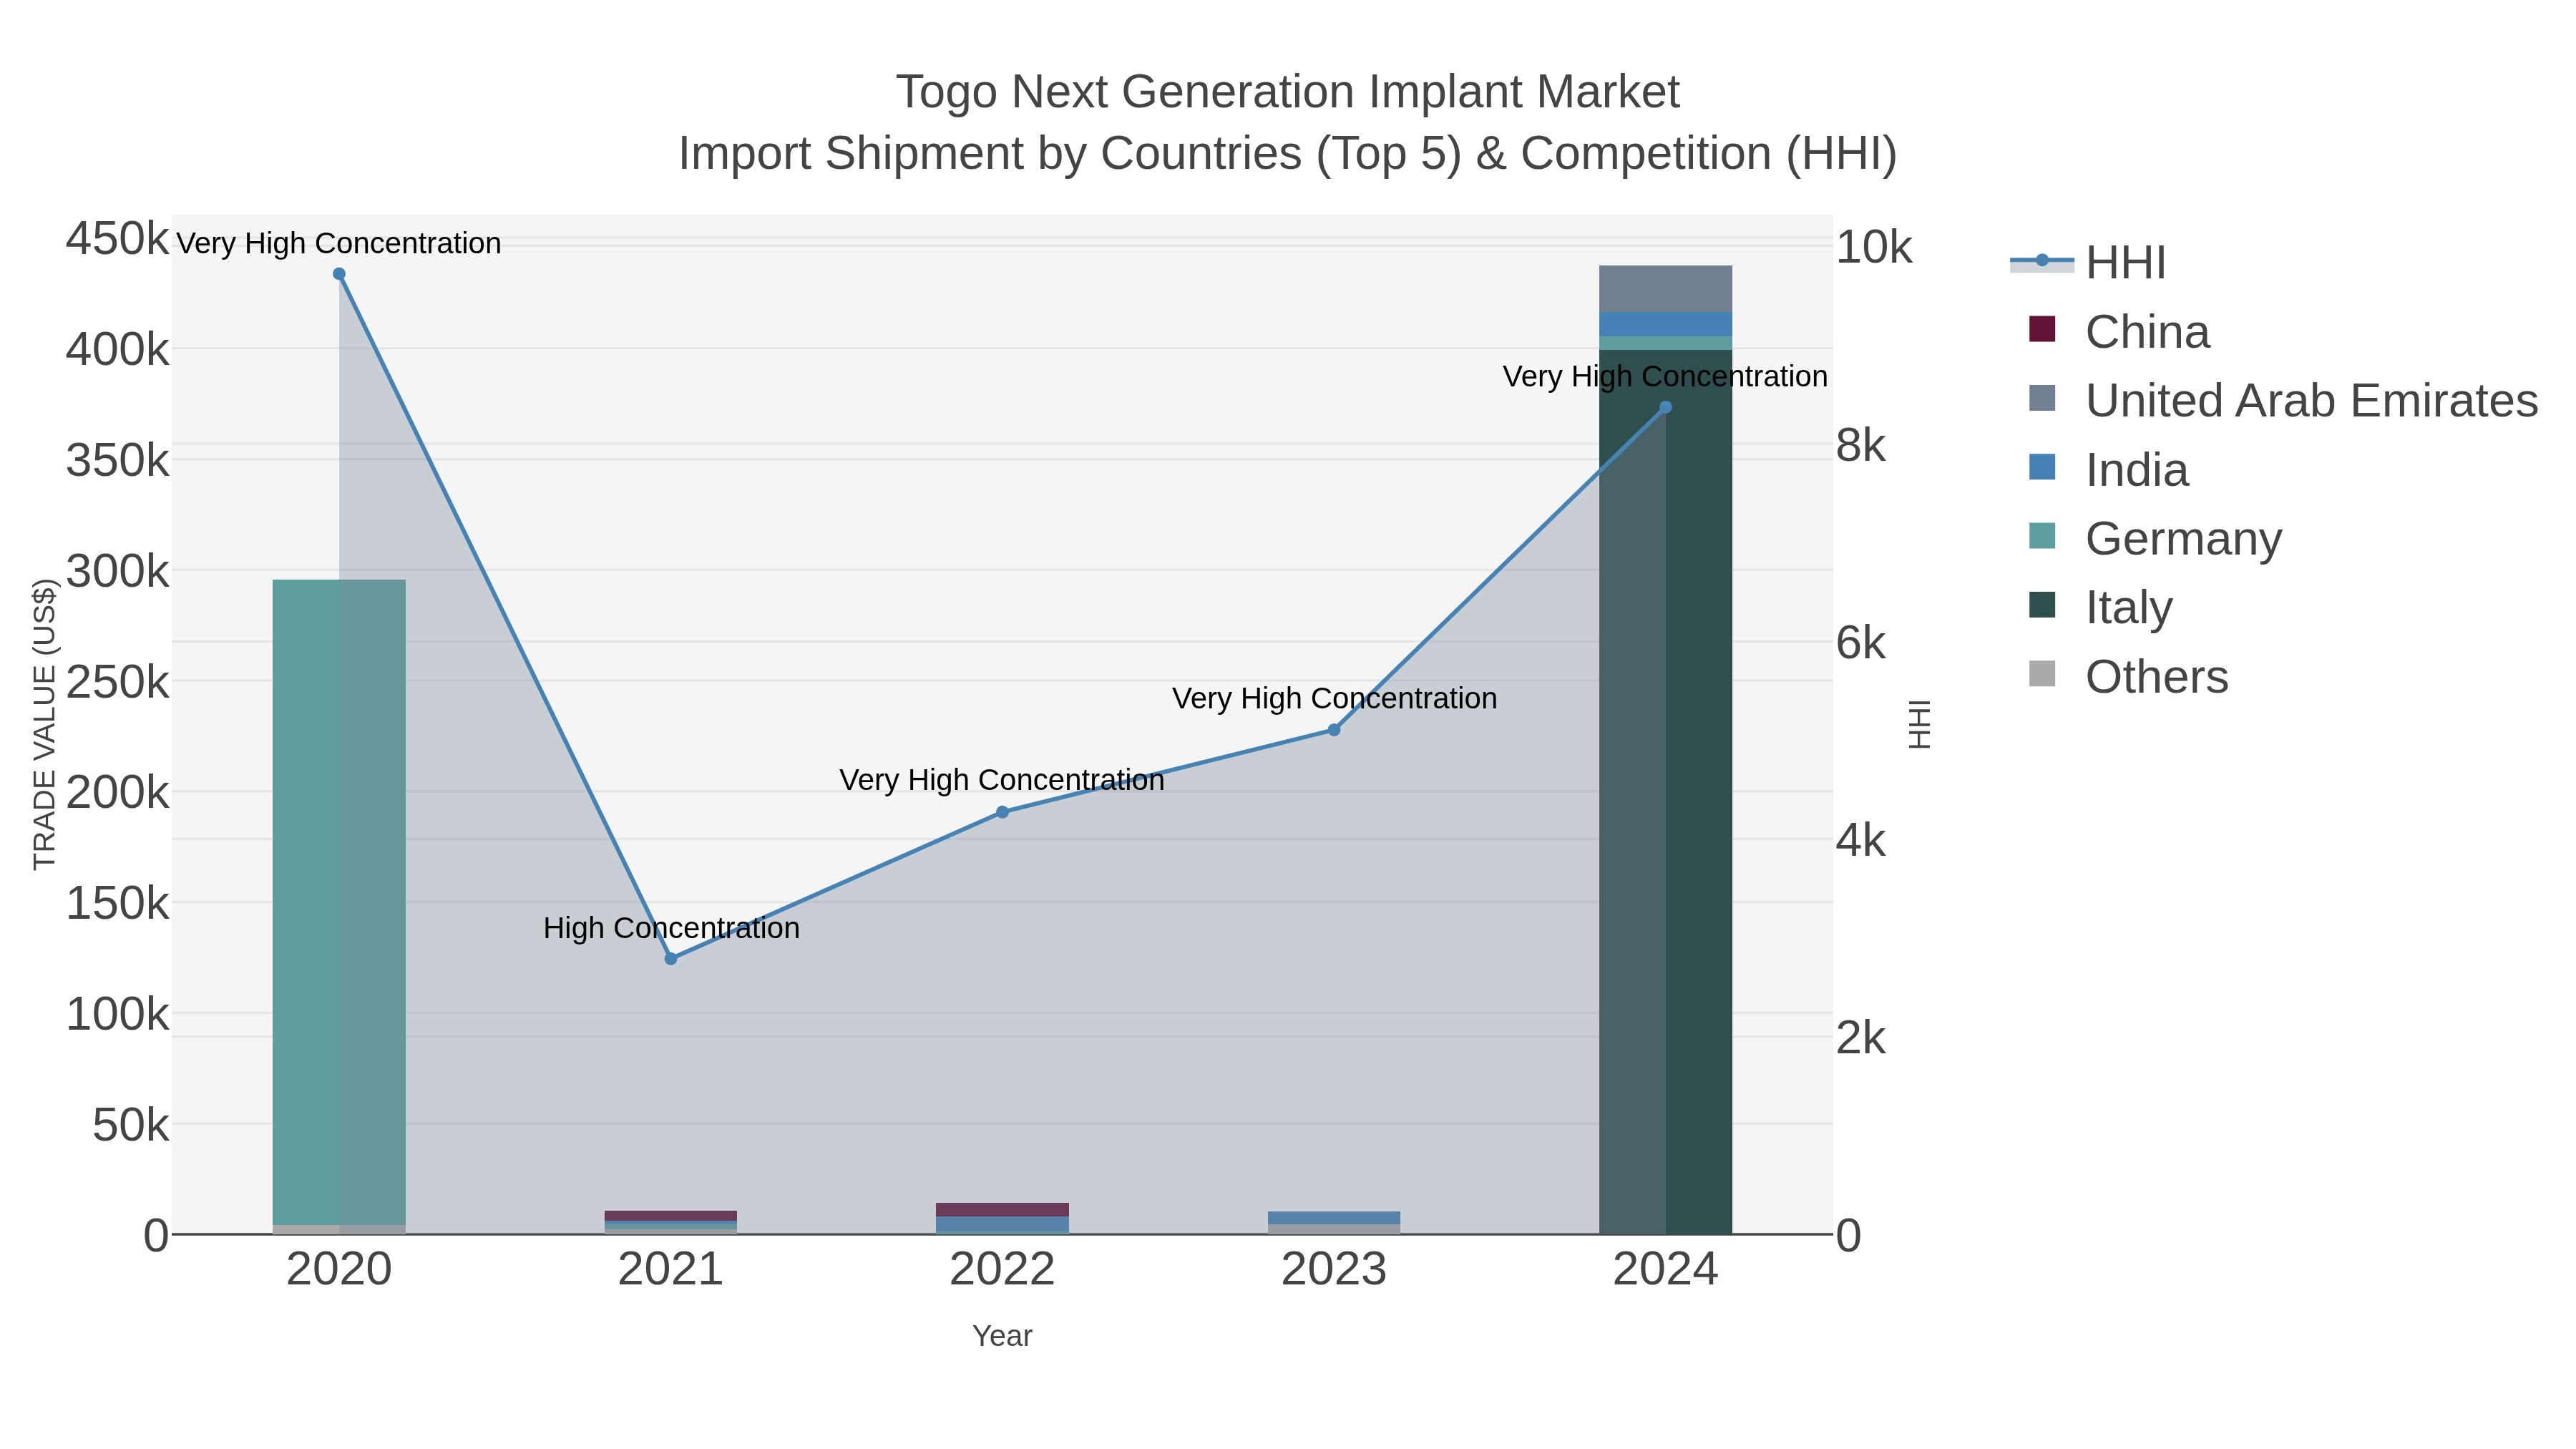The height and width of the screenshot is (1449, 2576).
Task: Click the United Arab Emirates slate legend swatch
Action: 2042,398
